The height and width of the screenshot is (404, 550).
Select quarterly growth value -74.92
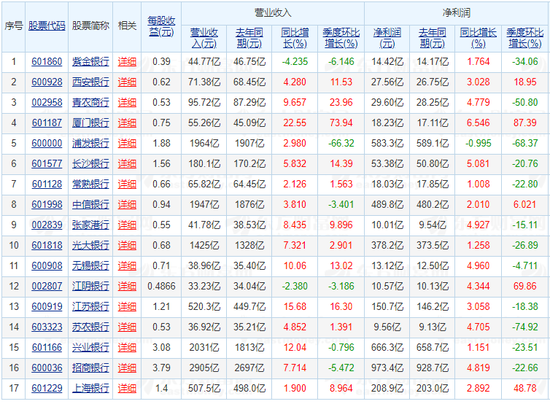tap(525, 327)
